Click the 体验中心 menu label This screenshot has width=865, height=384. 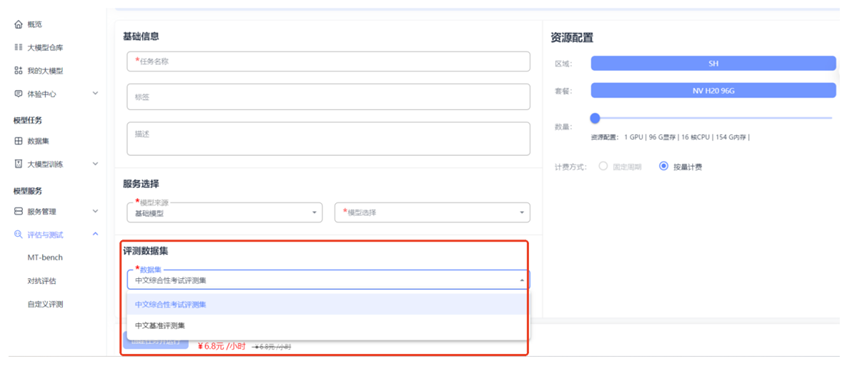42,94
